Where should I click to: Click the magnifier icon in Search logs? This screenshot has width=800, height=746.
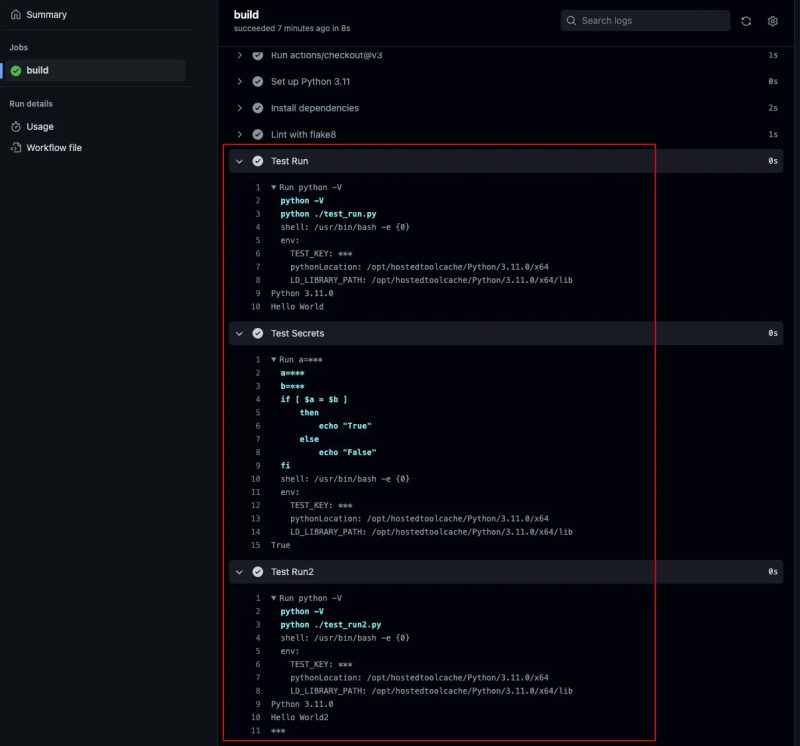click(x=571, y=20)
